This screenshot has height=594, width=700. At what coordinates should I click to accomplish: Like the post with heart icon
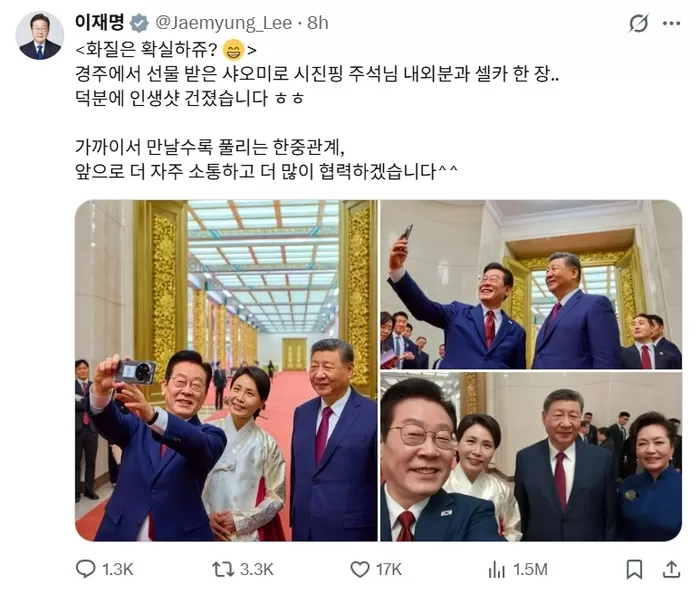tap(359, 569)
